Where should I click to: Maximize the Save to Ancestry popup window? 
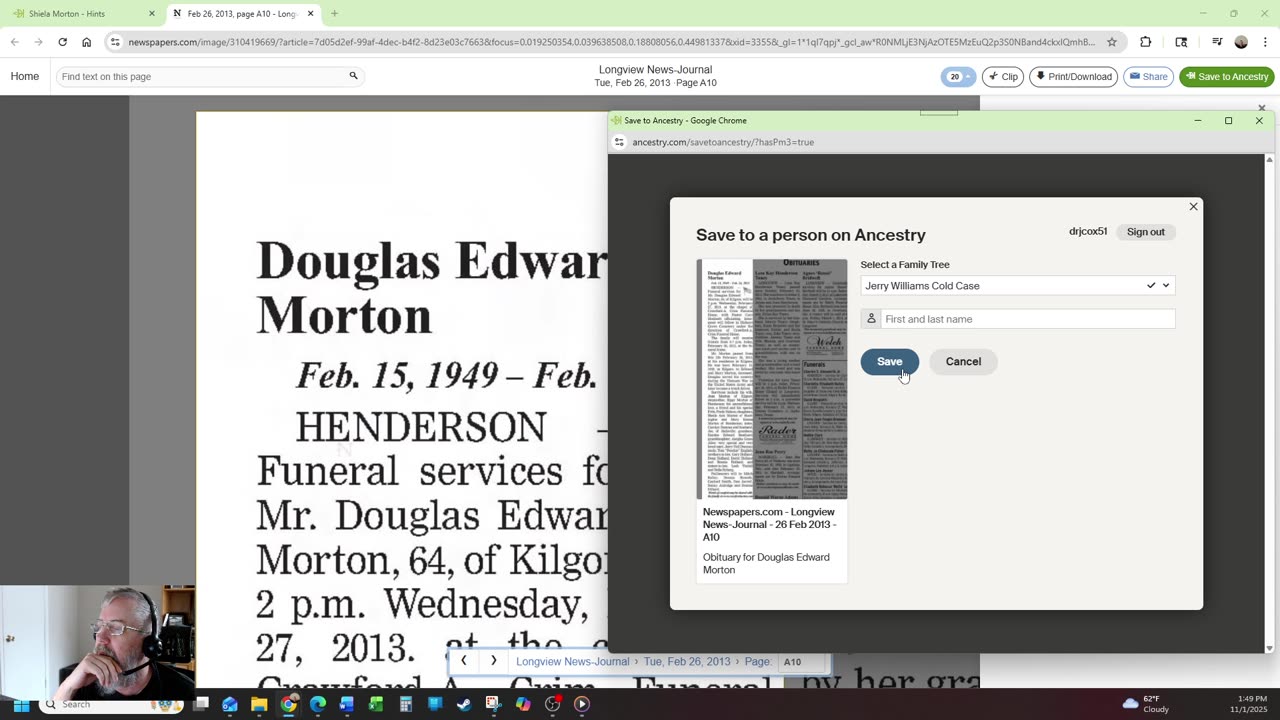[x=1228, y=121]
